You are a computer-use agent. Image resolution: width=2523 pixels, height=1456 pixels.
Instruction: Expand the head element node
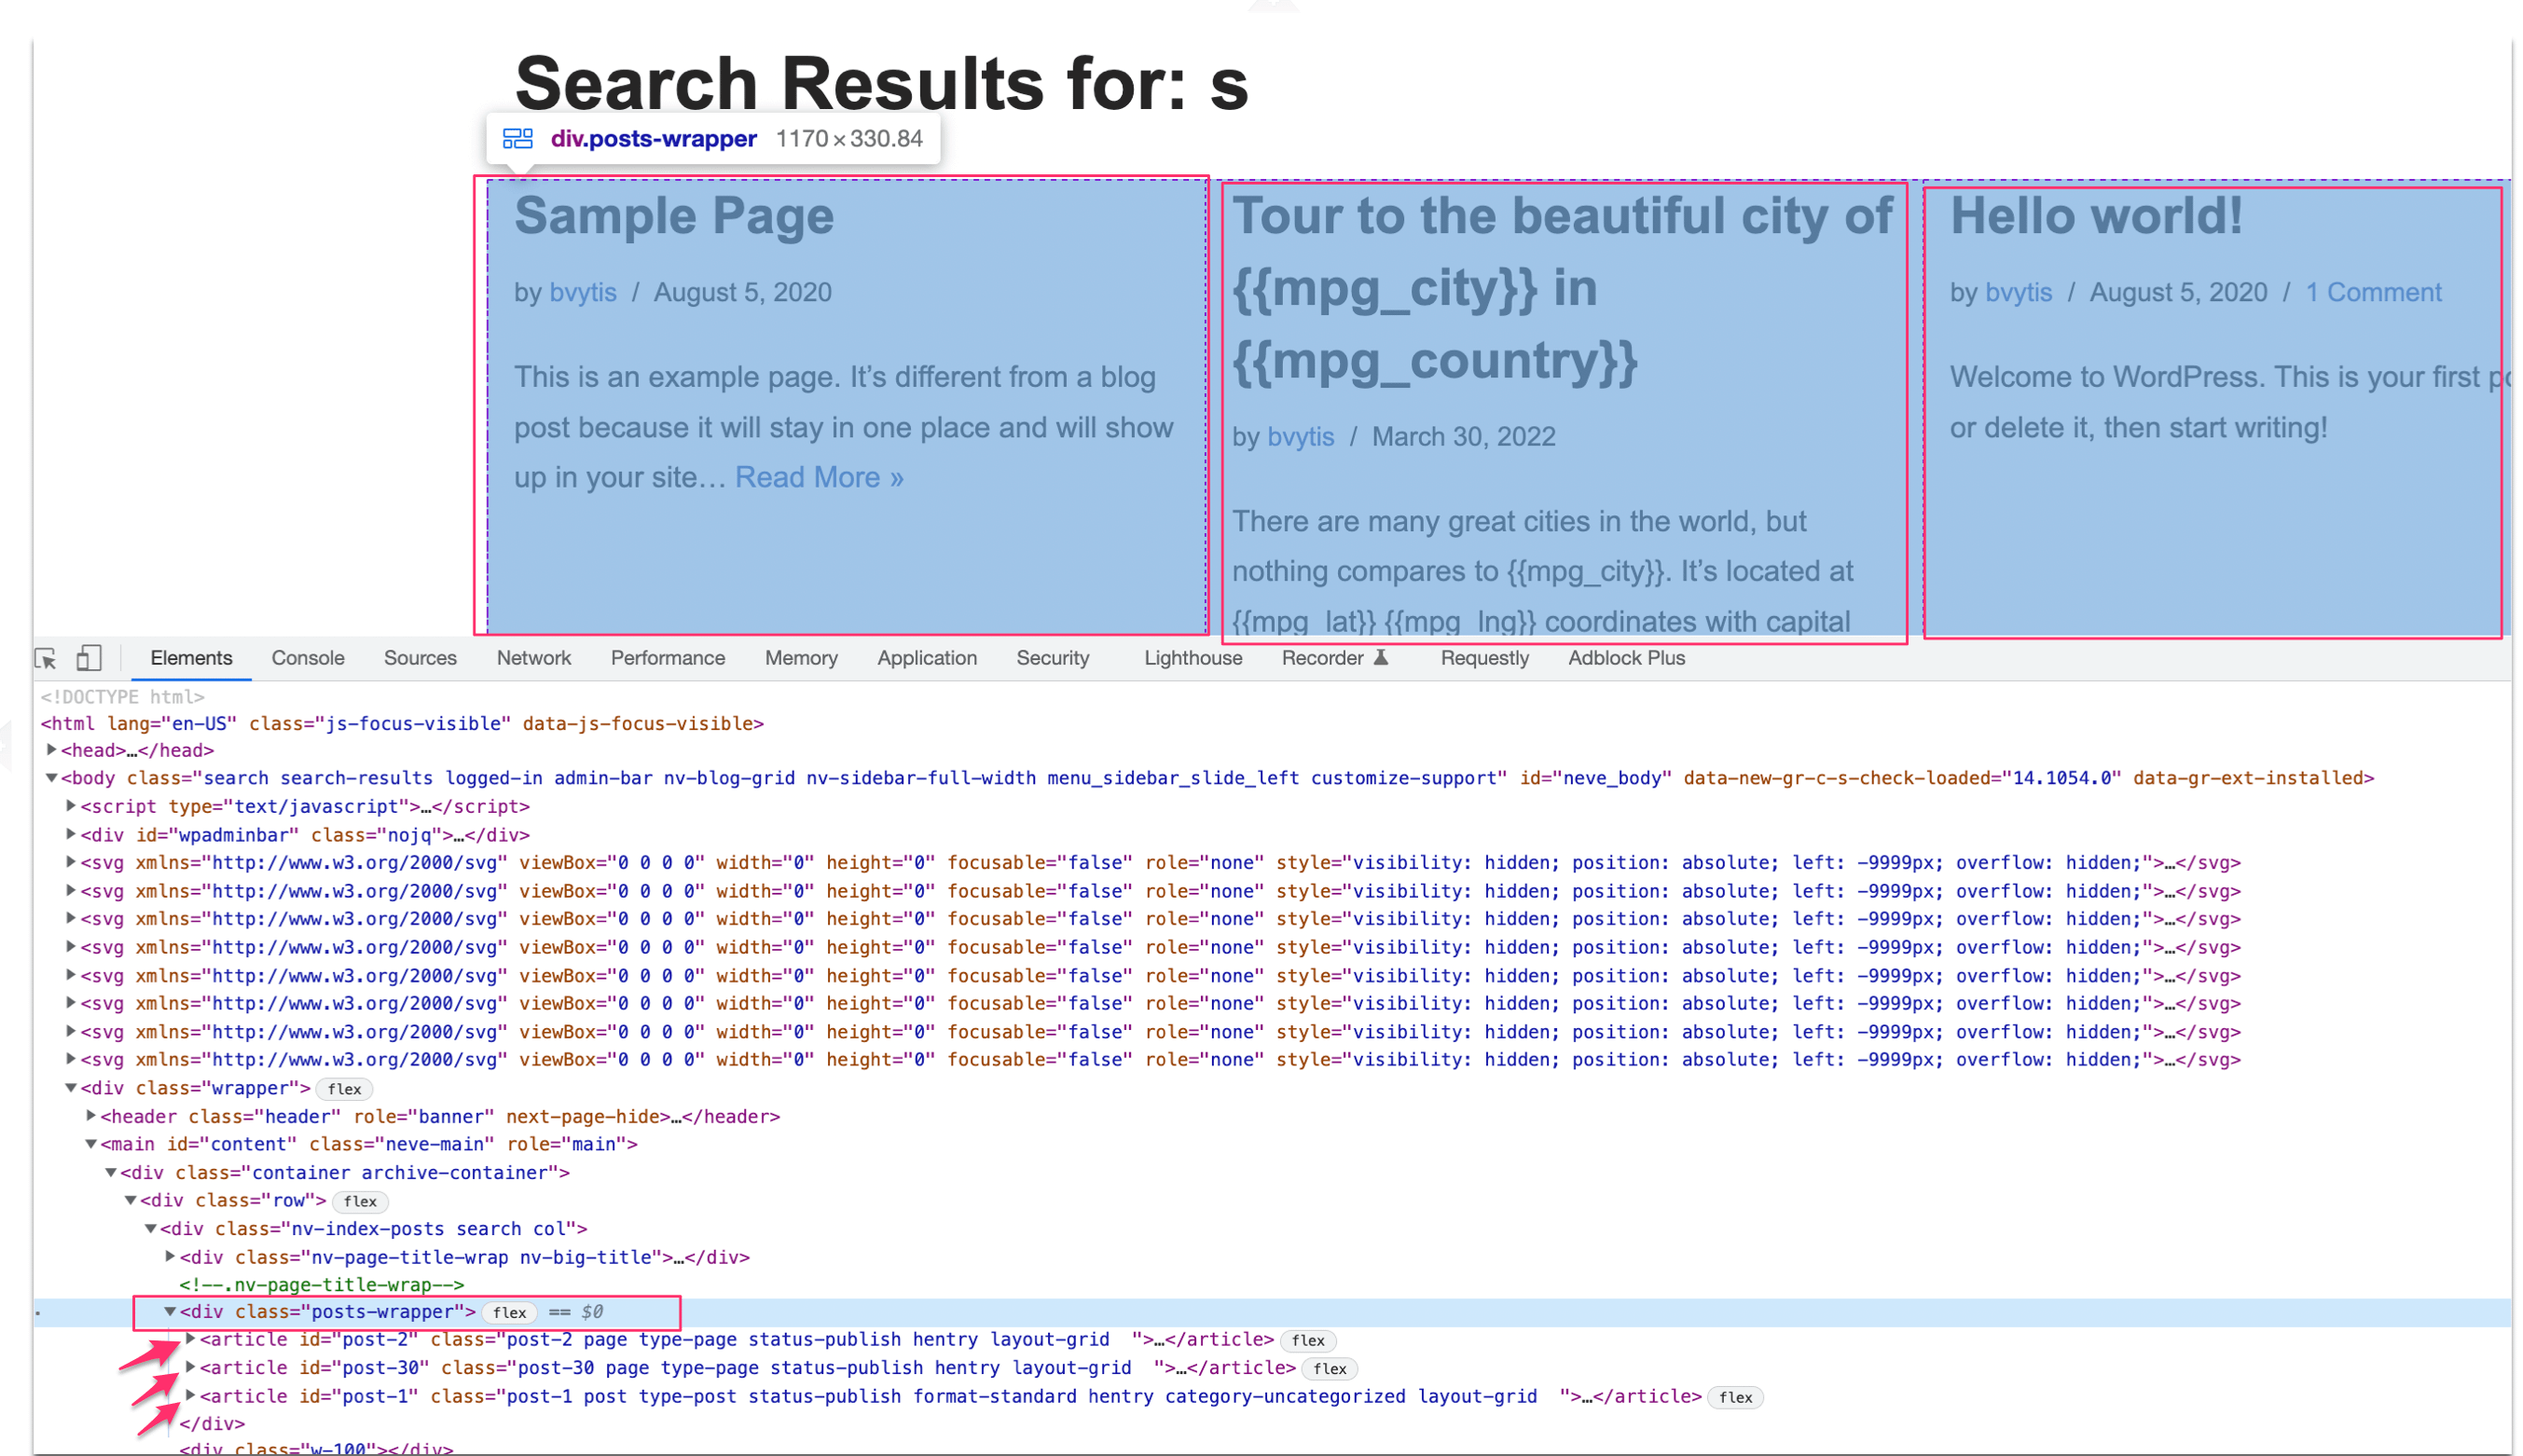tap(51, 750)
